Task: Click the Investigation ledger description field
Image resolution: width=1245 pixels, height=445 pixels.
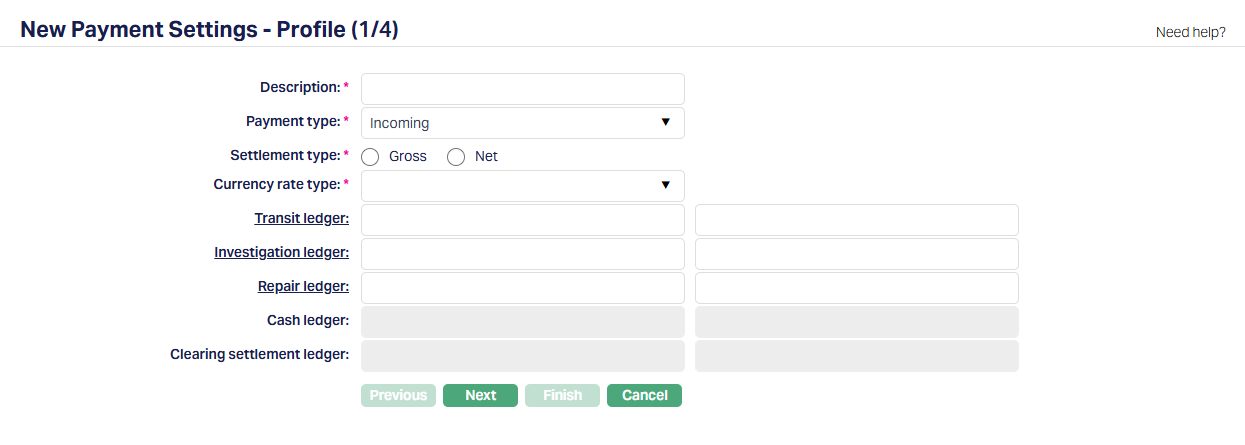Action: tap(856, 254)
